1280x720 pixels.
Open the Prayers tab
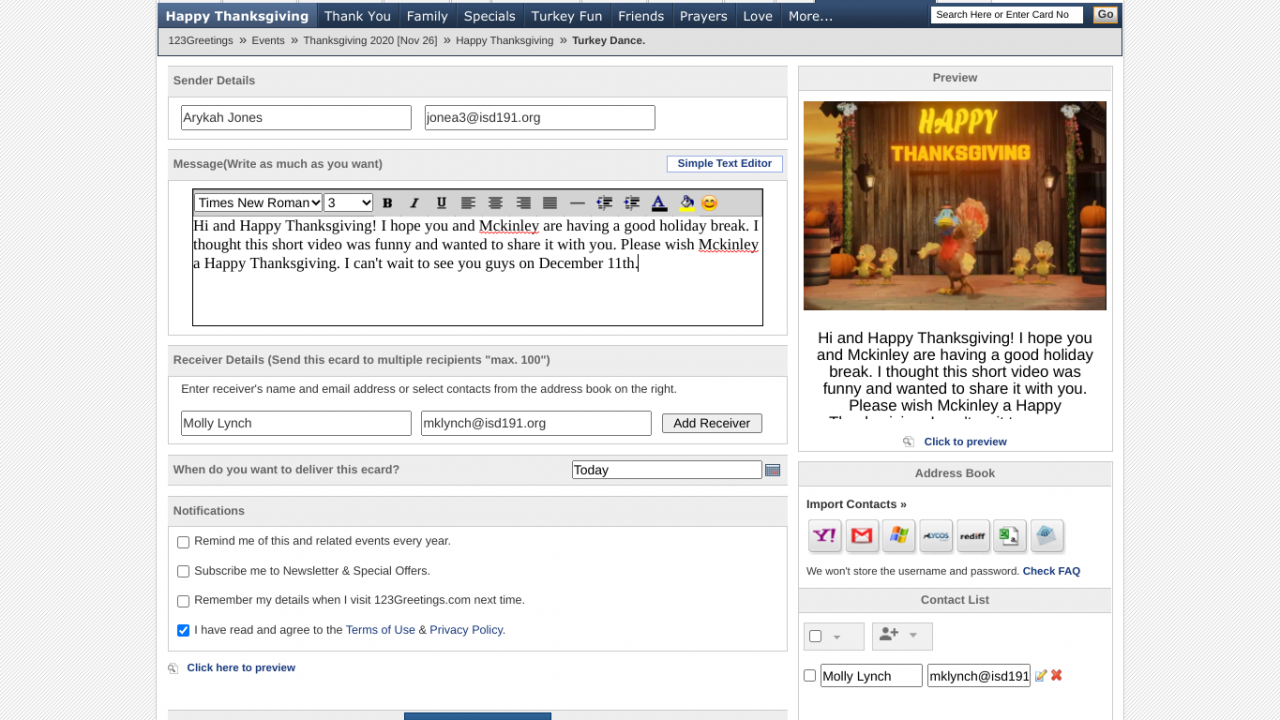(704, 16)
